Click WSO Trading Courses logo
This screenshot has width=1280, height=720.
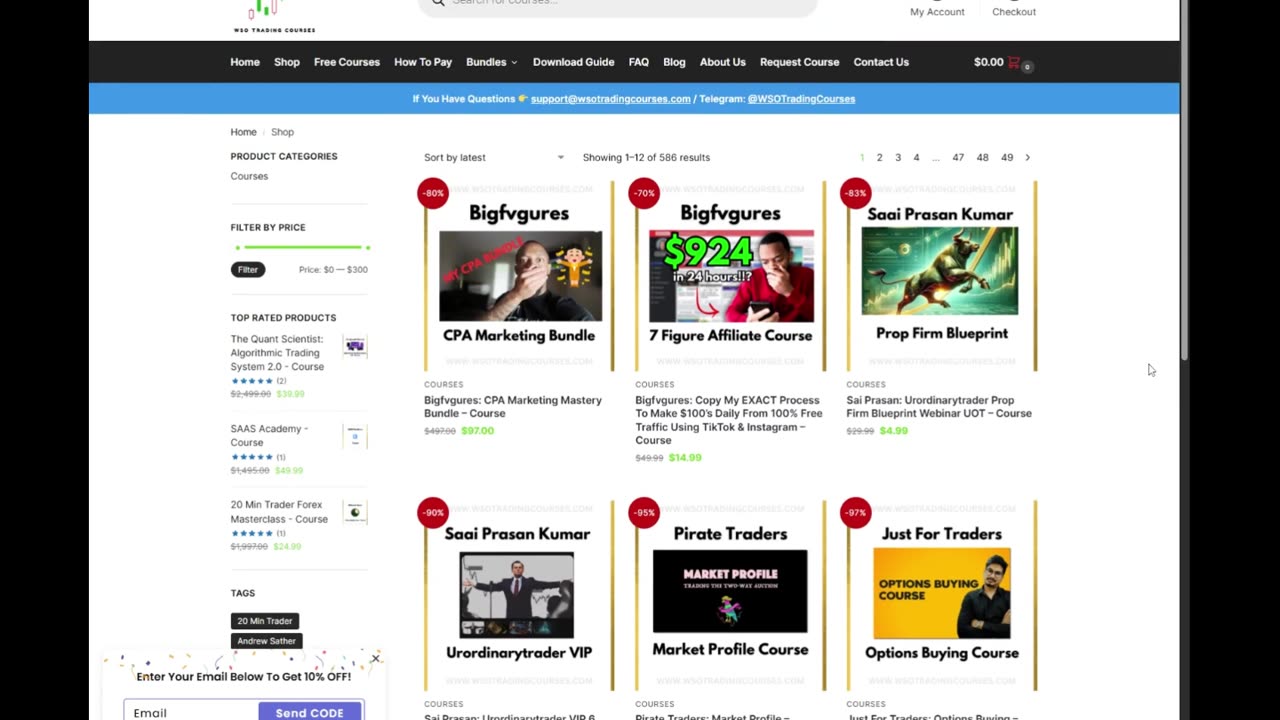pyautogui.click(x=273, y=16)
